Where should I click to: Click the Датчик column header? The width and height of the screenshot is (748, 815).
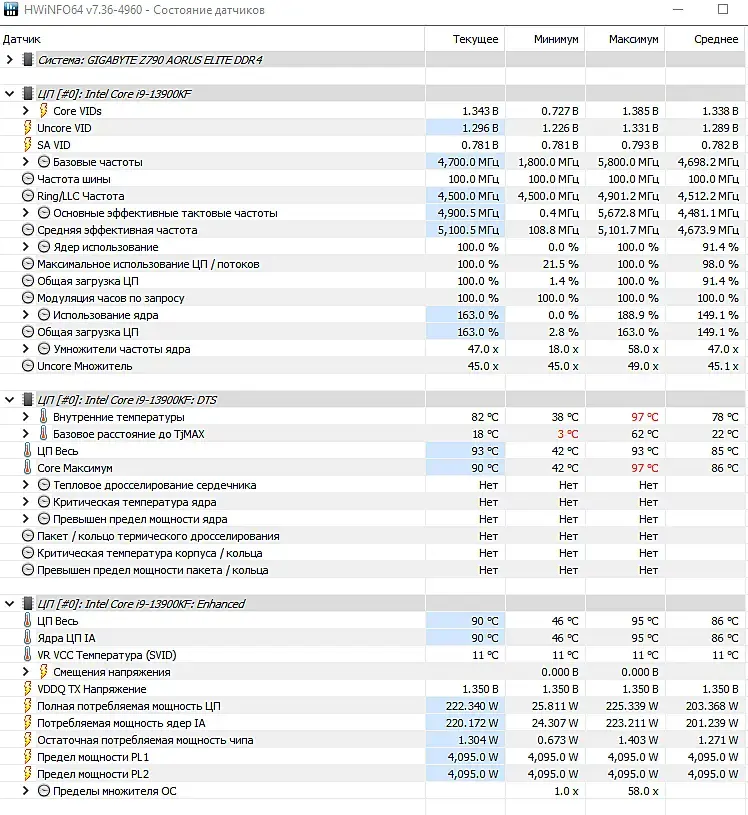[x=212, y=39]
